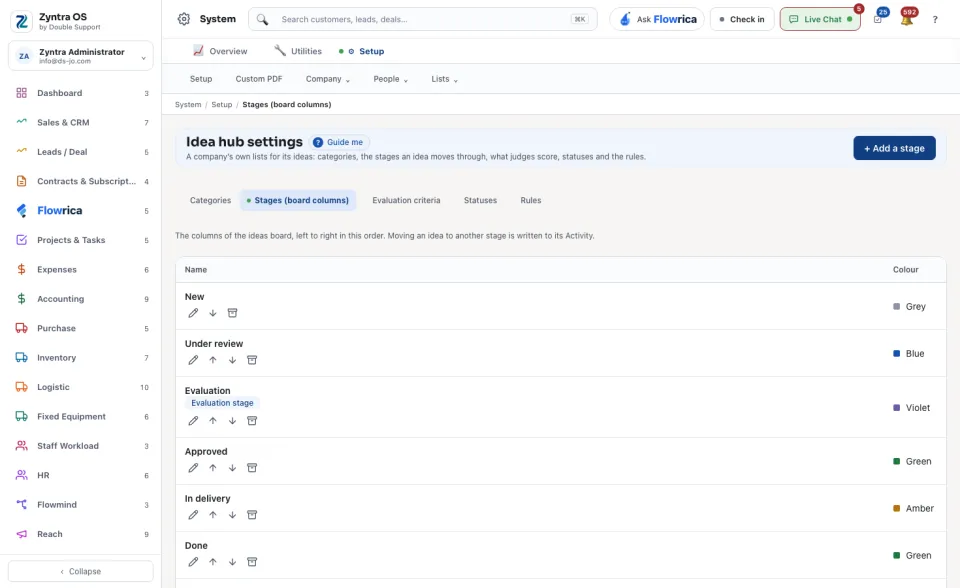The height and width of the screenshot is (588, 960).
Task: Open Live Chat
Action: (820, 19)
